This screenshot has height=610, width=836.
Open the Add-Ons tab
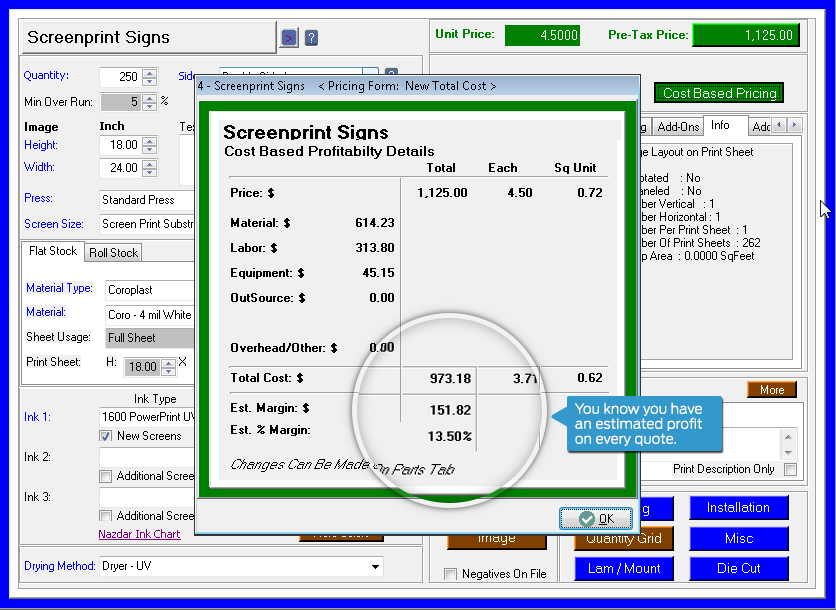click(678, 127)
